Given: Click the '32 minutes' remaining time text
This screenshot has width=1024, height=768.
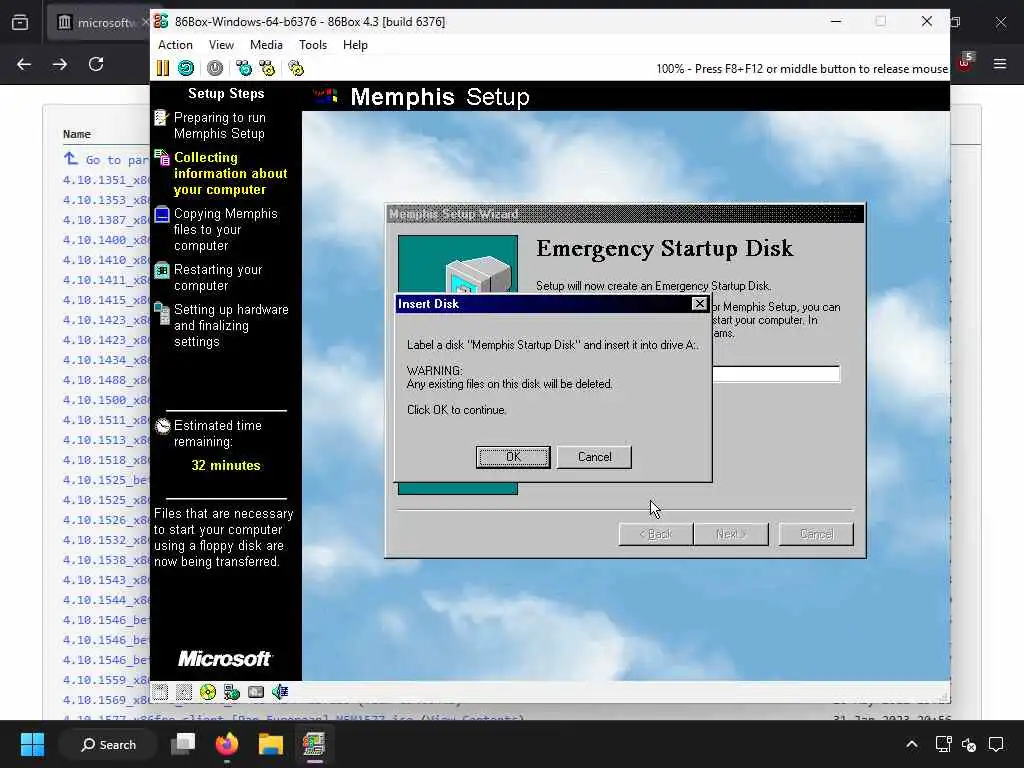Looking at the screenshot, I should pyautogui.click(x=226, y=466).
